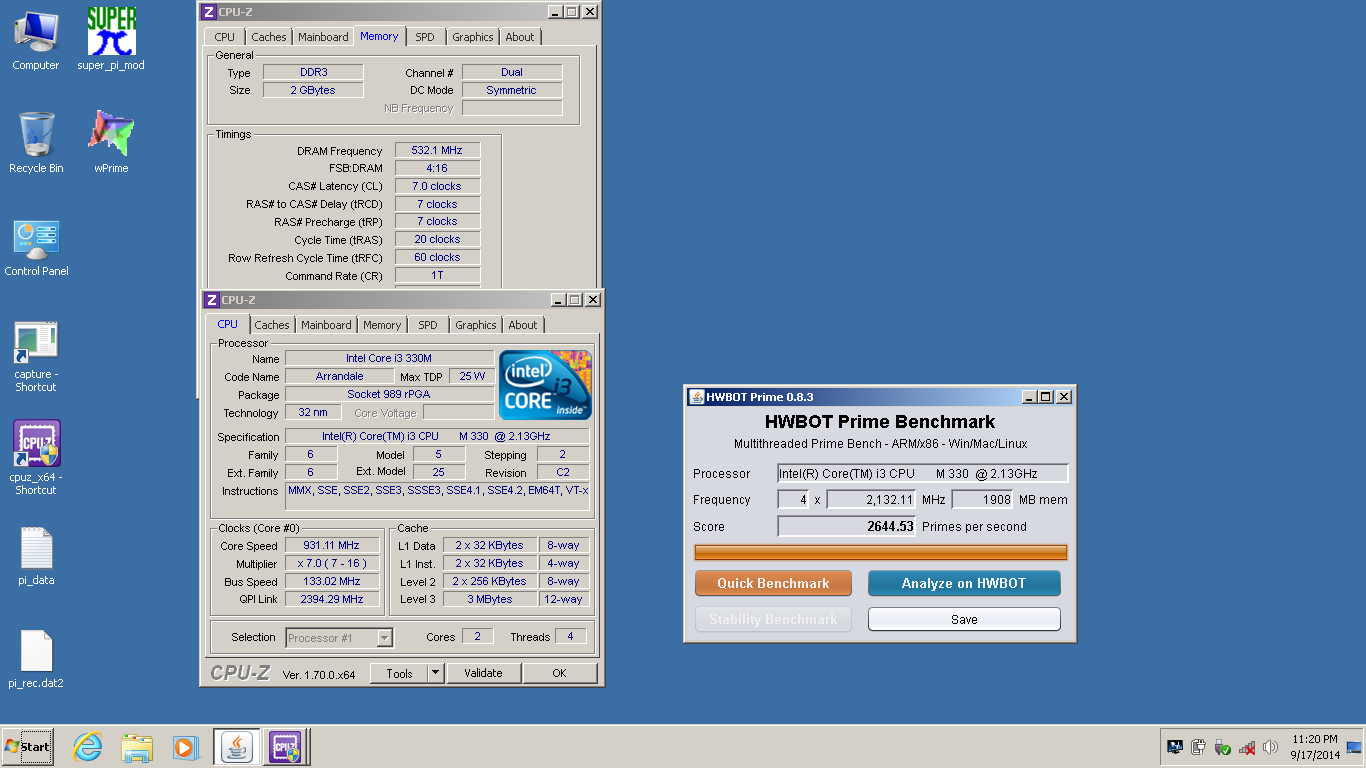Click the FSB:DRAM value 4:16

(x=437, y=168)
